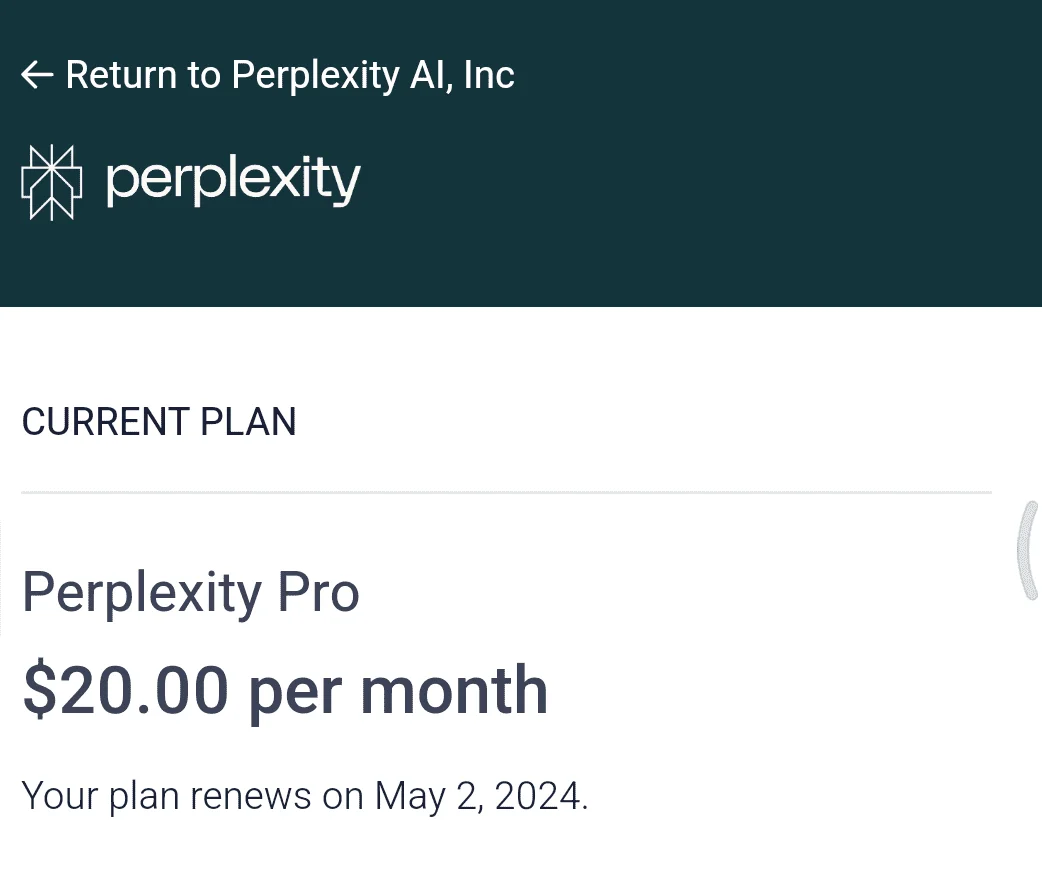Click the word 'PLAN' in the section heading
The height and width of the screenshot is (874, 1042).
click(x=248, y=422)
